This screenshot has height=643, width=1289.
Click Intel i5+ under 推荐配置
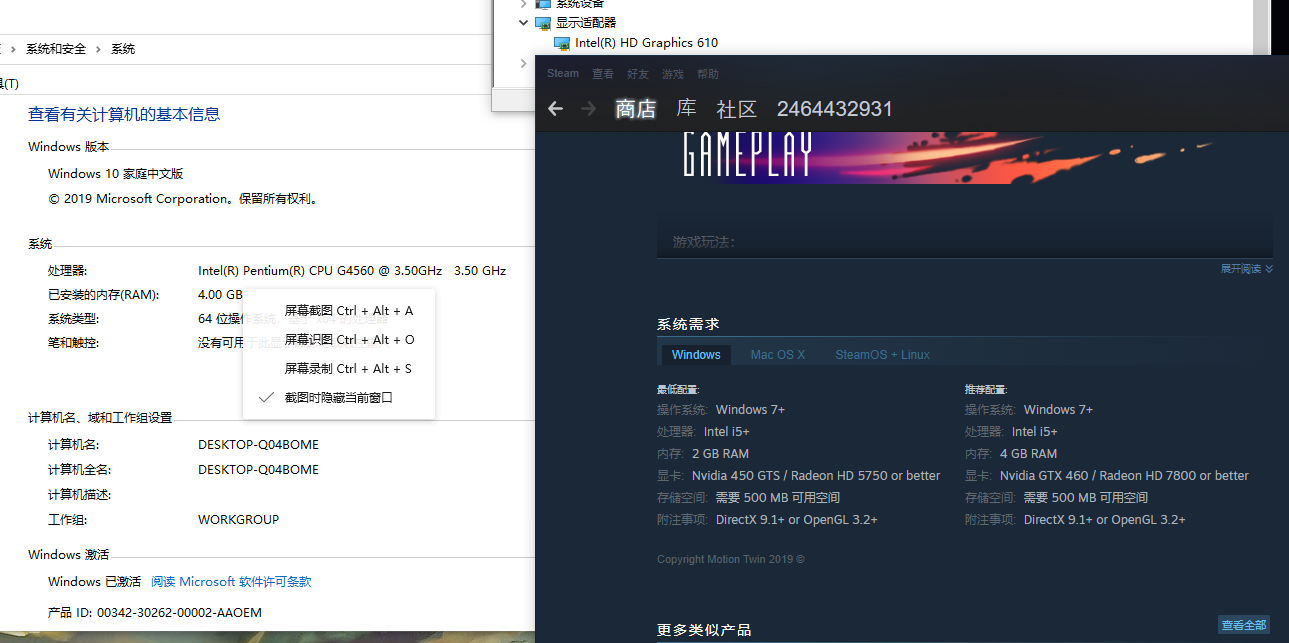(1035, 432)
